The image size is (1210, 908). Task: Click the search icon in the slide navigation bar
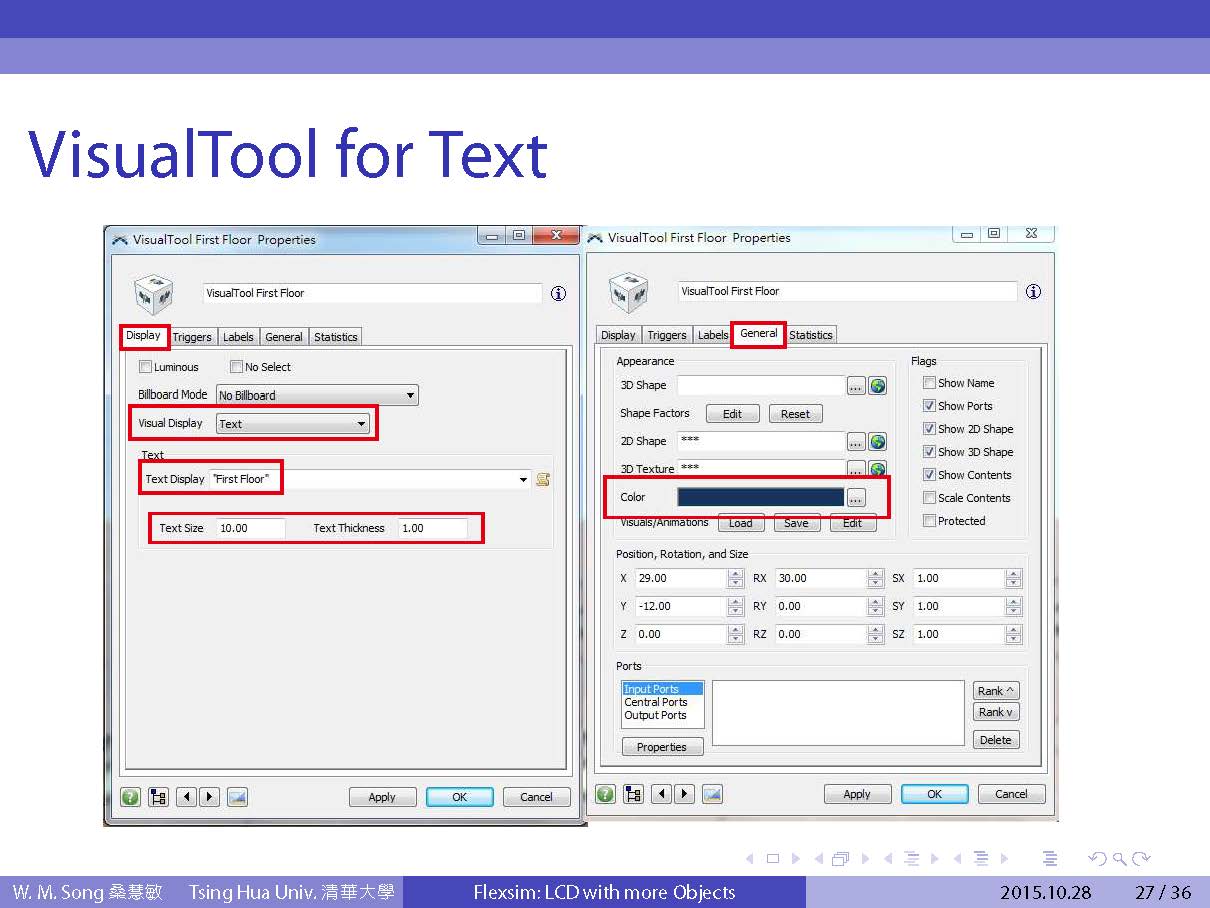tap(1119, 858)
